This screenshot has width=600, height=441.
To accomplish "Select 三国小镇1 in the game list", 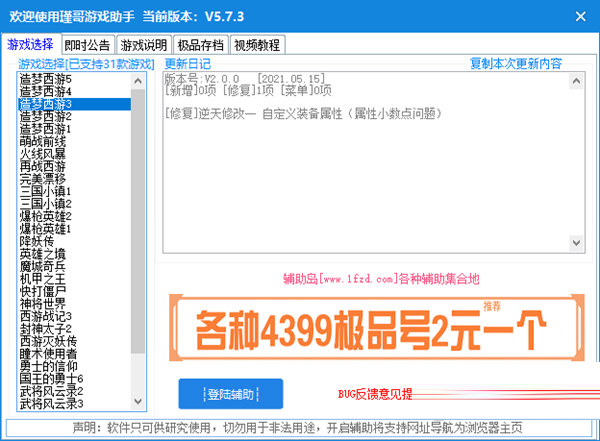I will click(75, 191).
